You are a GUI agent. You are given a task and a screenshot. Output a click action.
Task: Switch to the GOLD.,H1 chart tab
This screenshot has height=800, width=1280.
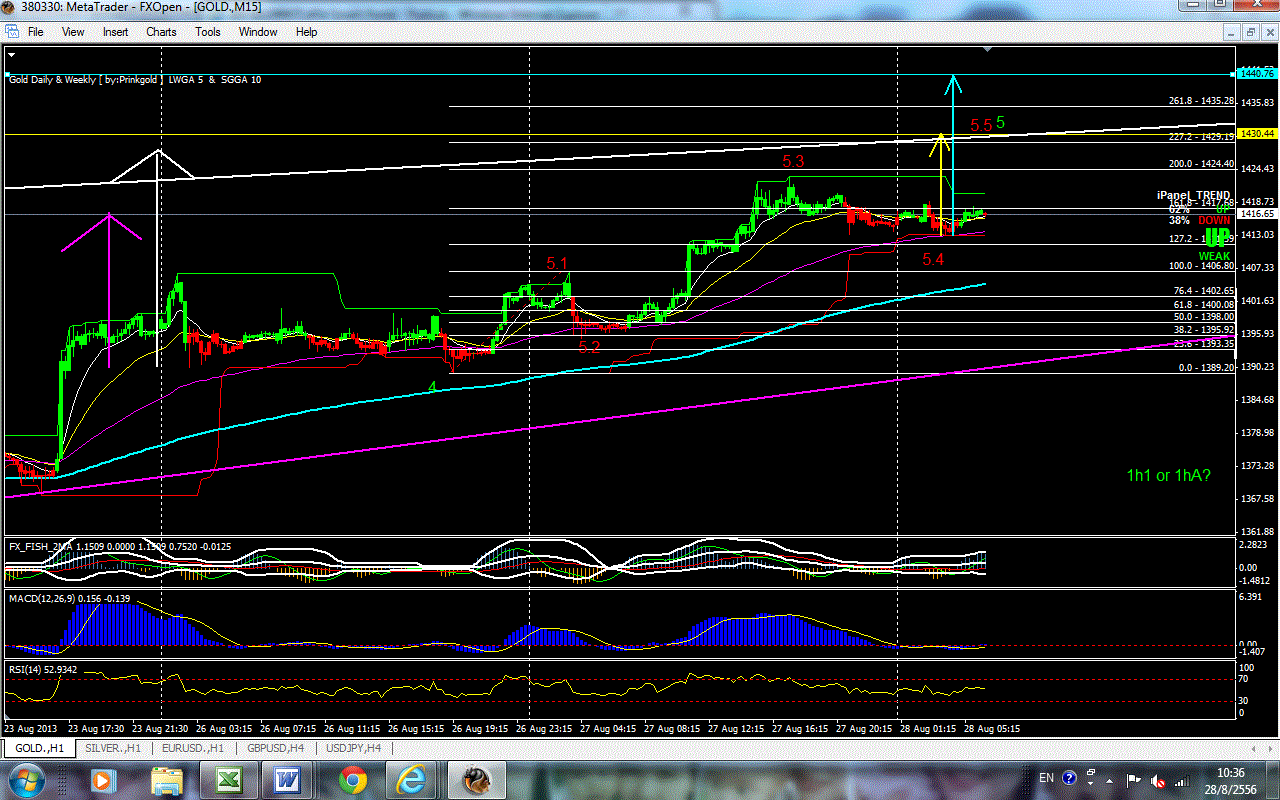tap(40, 748)
